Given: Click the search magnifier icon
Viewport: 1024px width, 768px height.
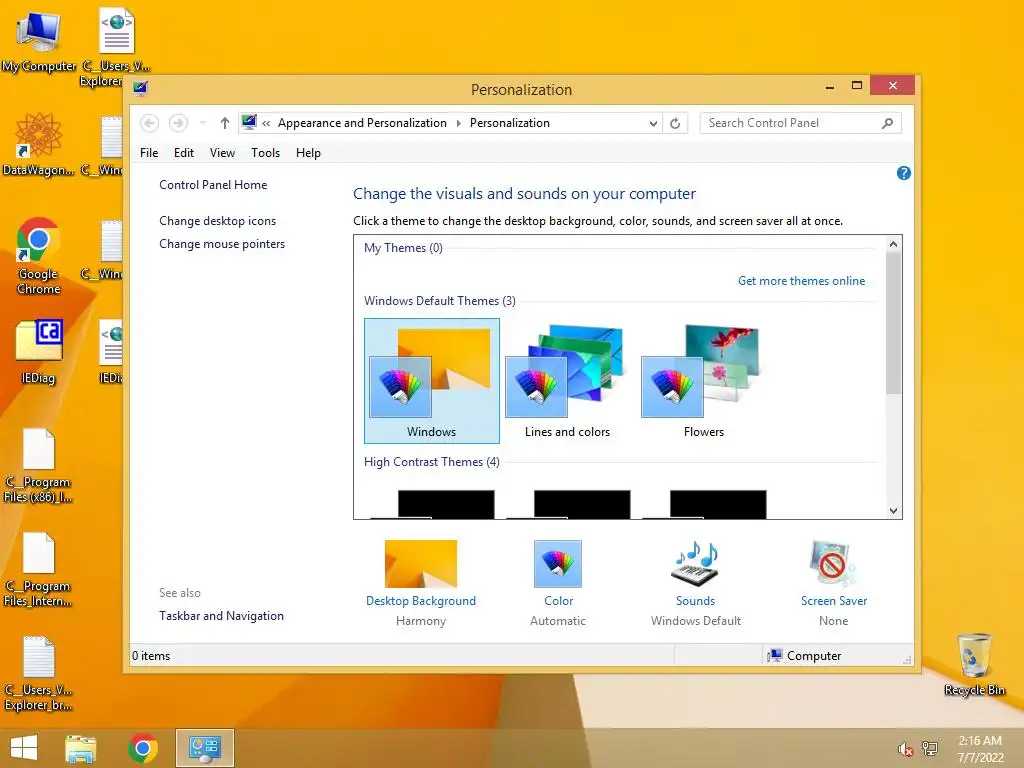Looking at the screenshot, I should tap(887, 123).
